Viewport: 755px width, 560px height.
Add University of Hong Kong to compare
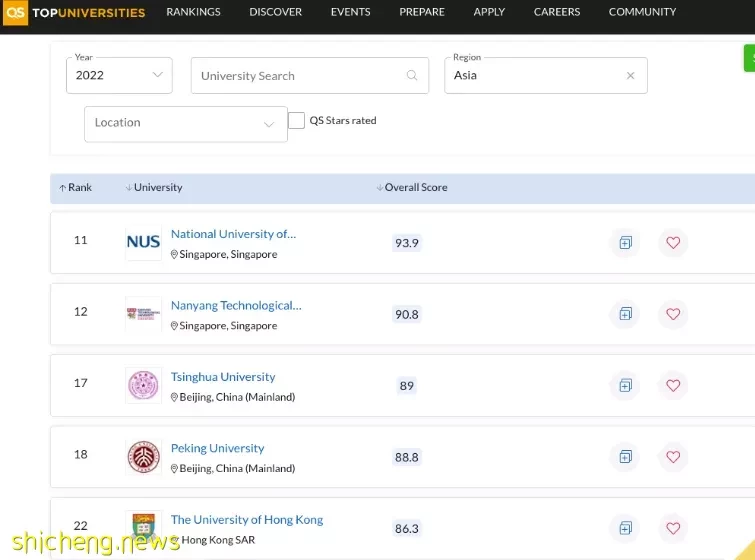[x=625, y=528]
